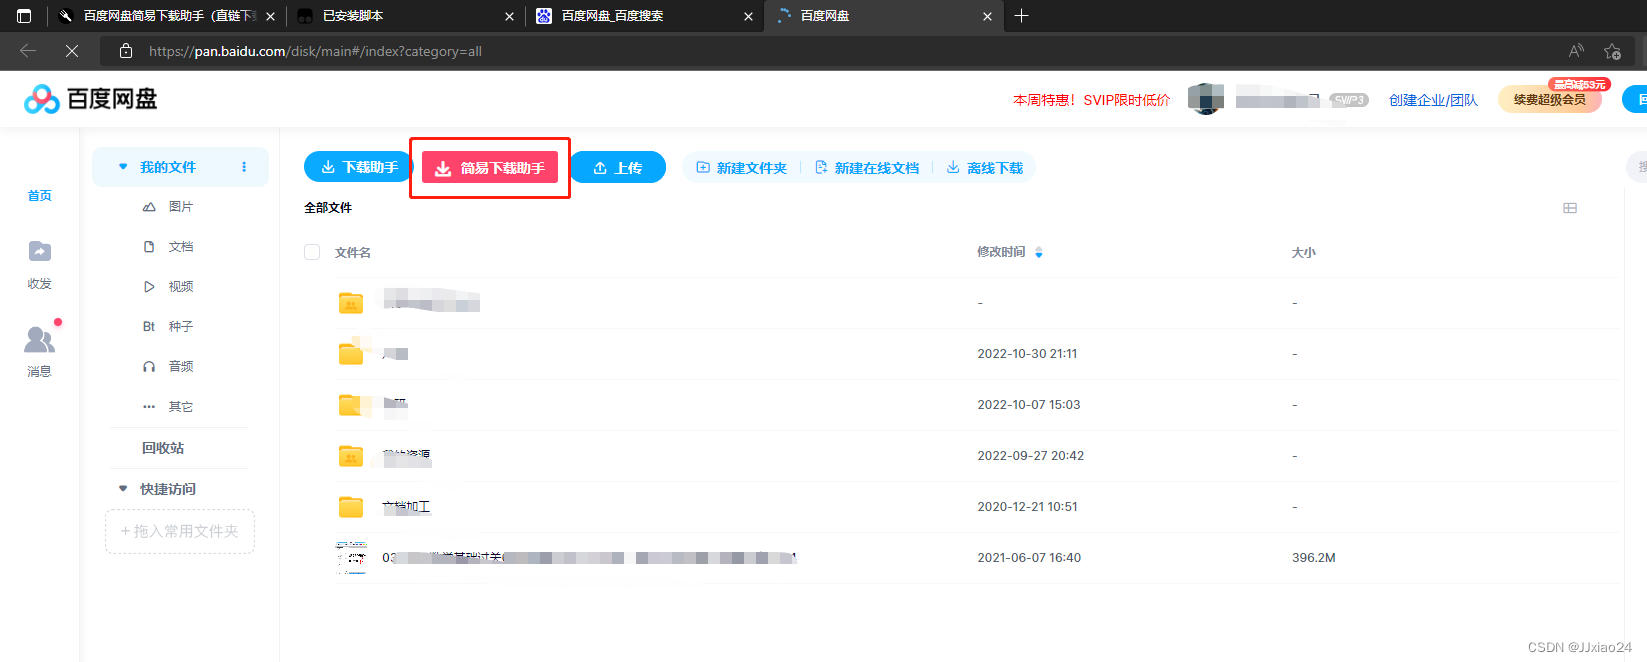
Task: Create a folder with 新建文件夹
Action: [742, 168]
